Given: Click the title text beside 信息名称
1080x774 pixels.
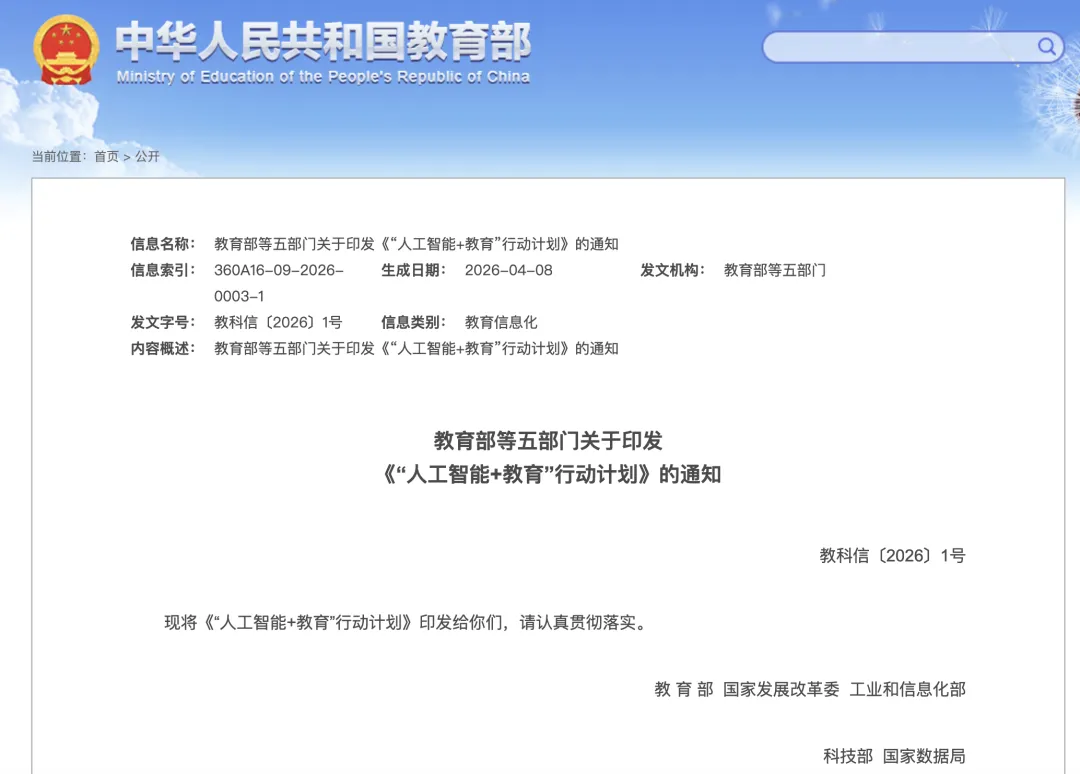Looking at the screenshot, I should [x=416, y=244].
